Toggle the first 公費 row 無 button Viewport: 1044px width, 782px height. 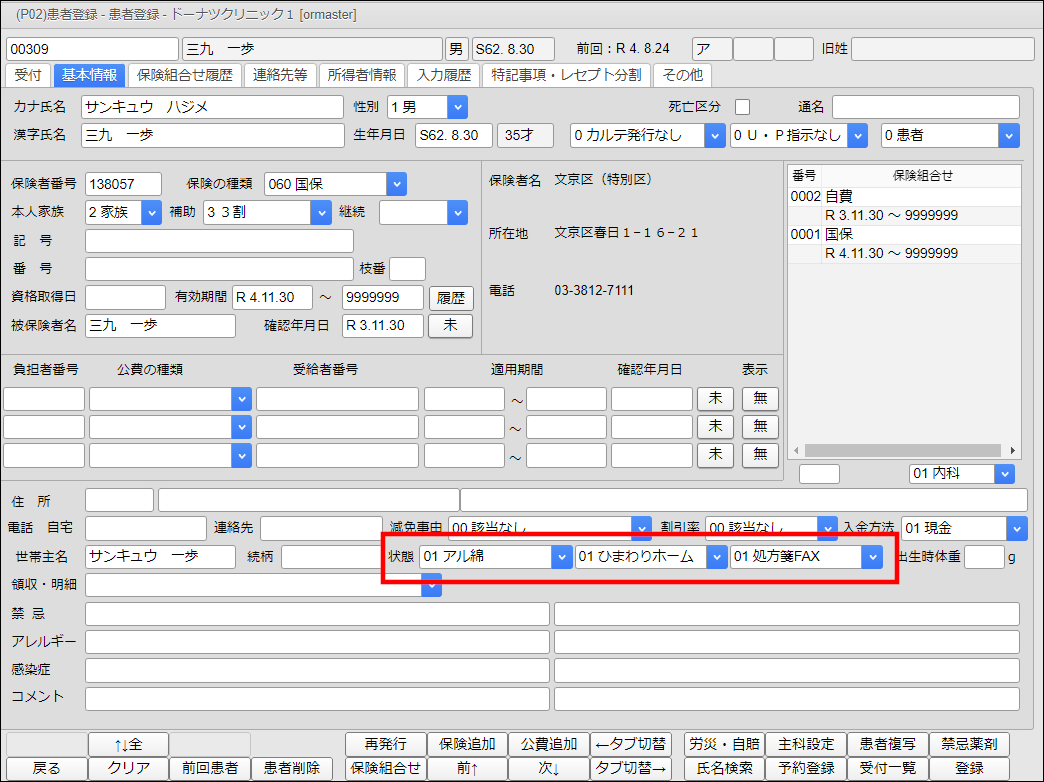759,398
